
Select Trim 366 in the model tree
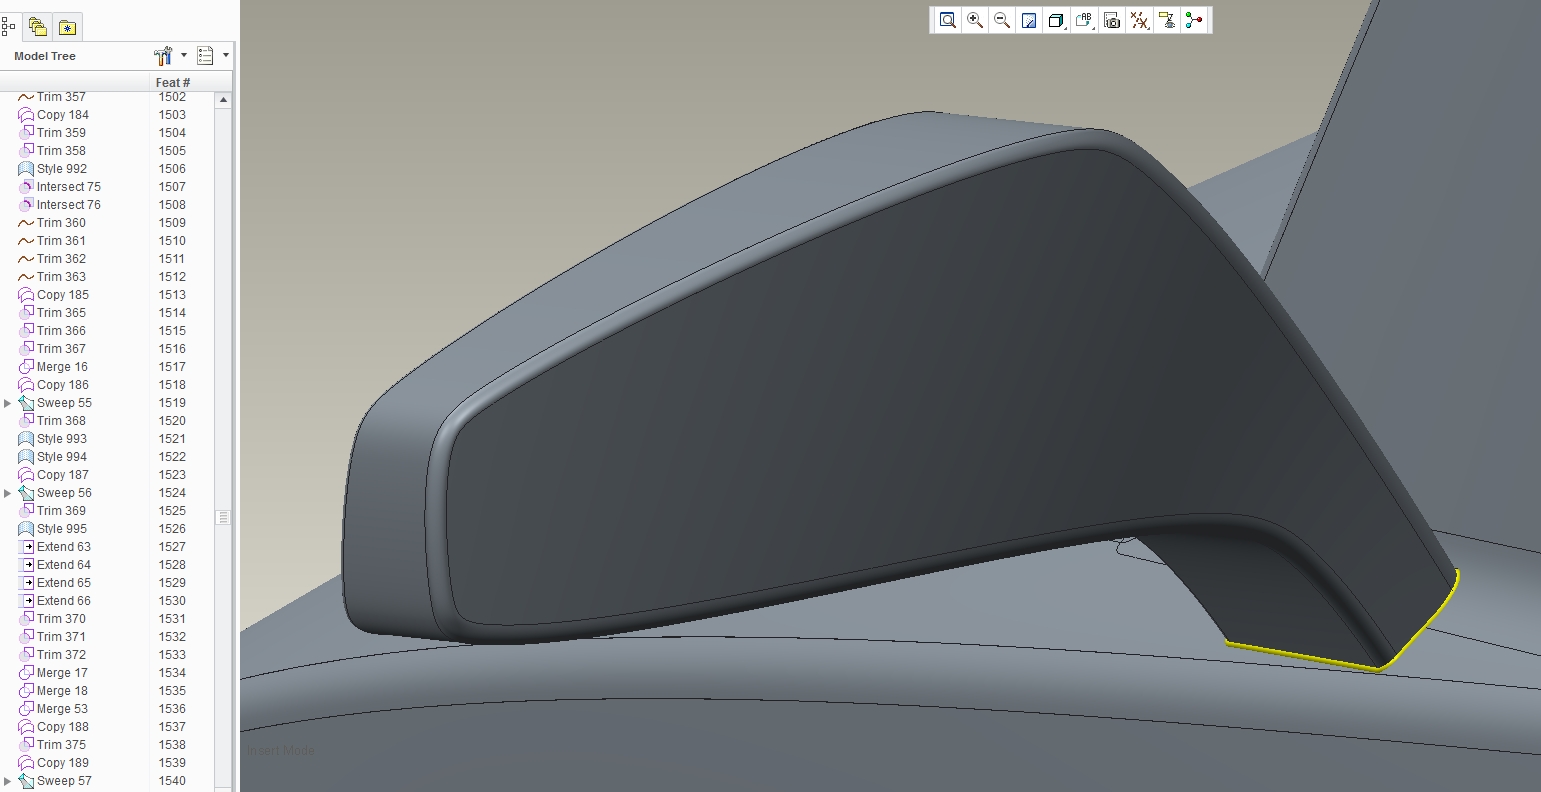[x=61, y=331]
